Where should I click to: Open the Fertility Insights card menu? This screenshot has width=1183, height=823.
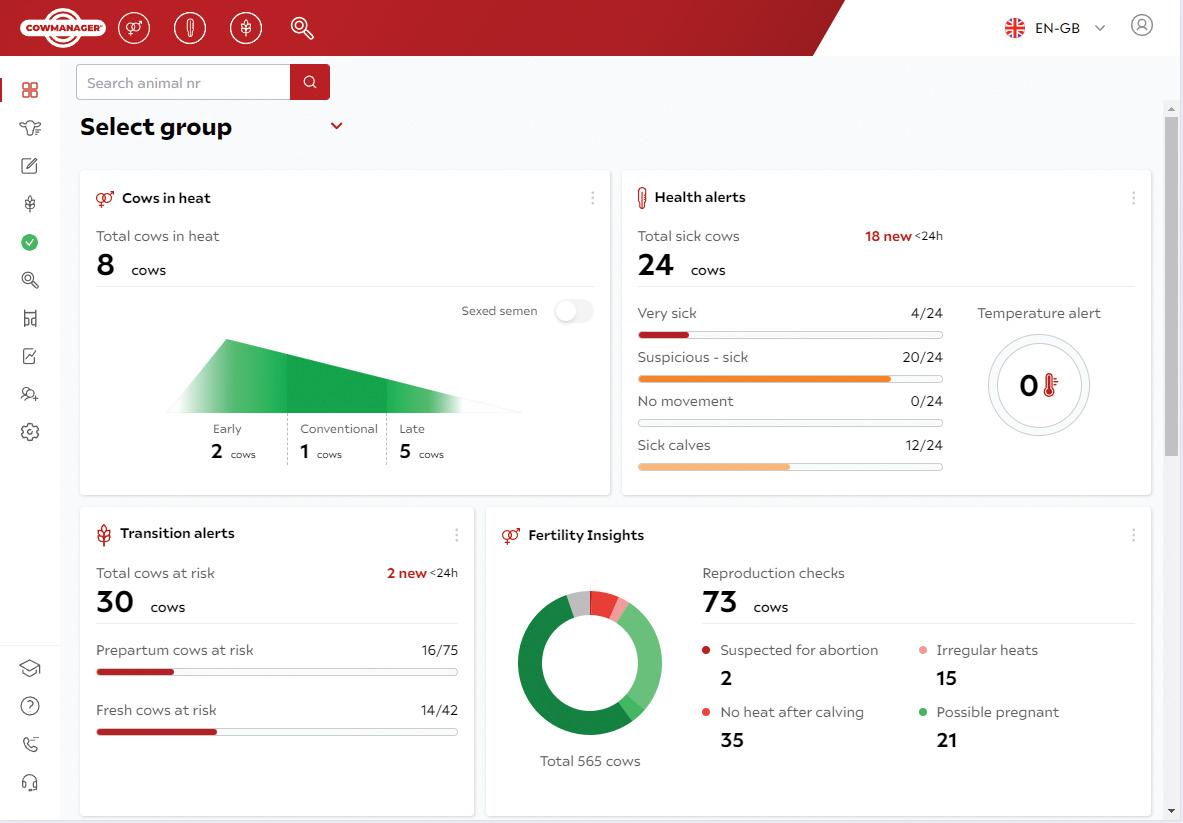coord(1133,535)
